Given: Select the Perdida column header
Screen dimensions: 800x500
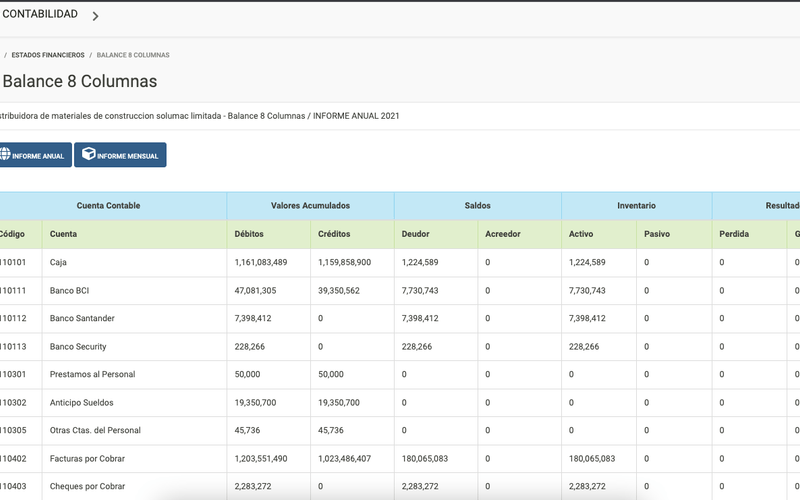Looking at the screenshot, I should [x=734, y=234].
